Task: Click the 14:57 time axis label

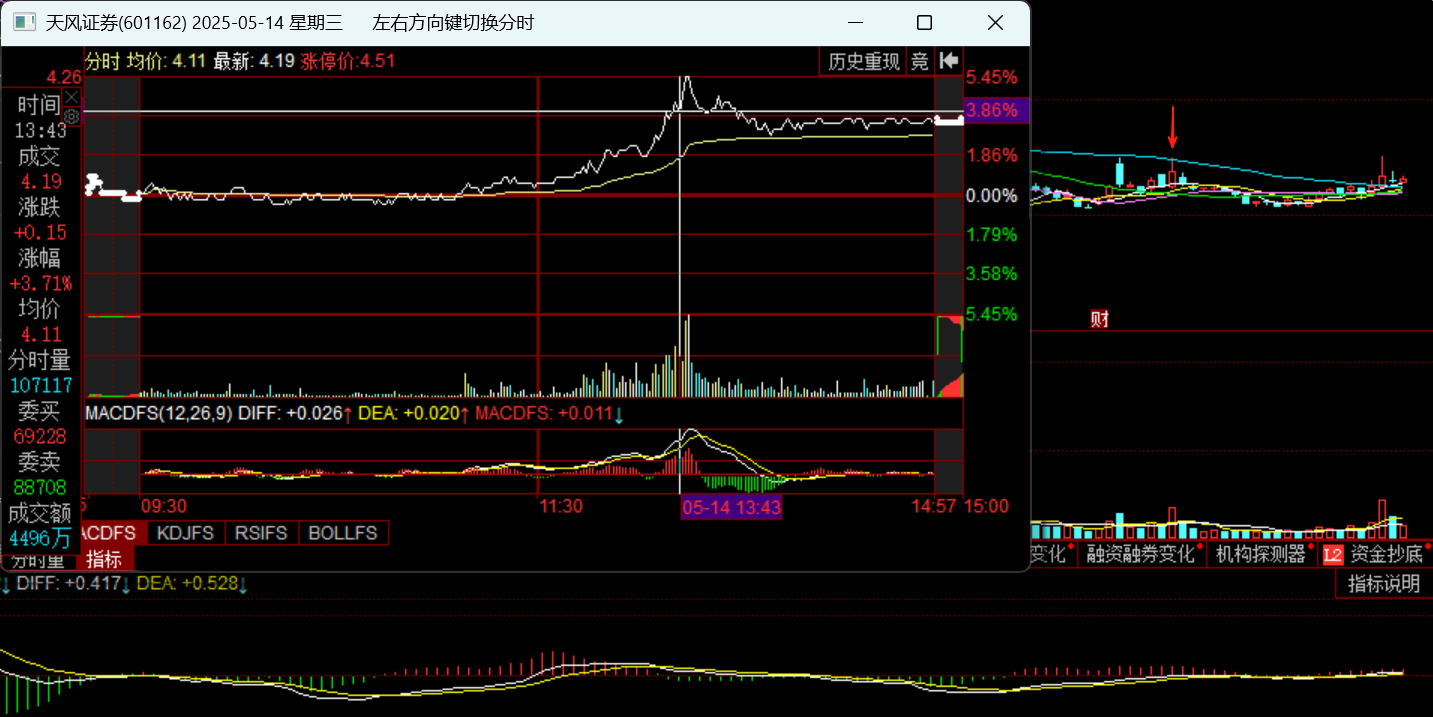Action: tap(934, 507)
